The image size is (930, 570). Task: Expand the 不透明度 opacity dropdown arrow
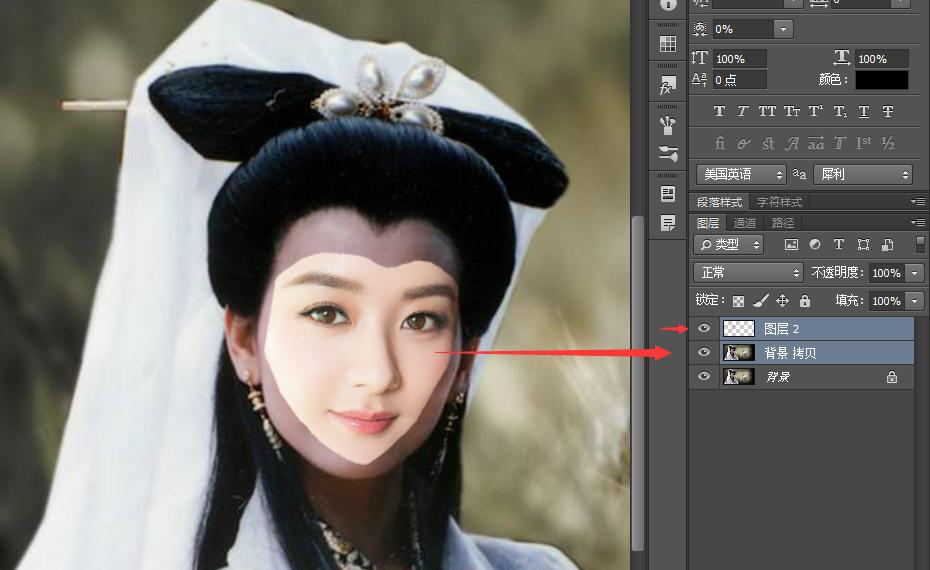(x=914, y=272)
